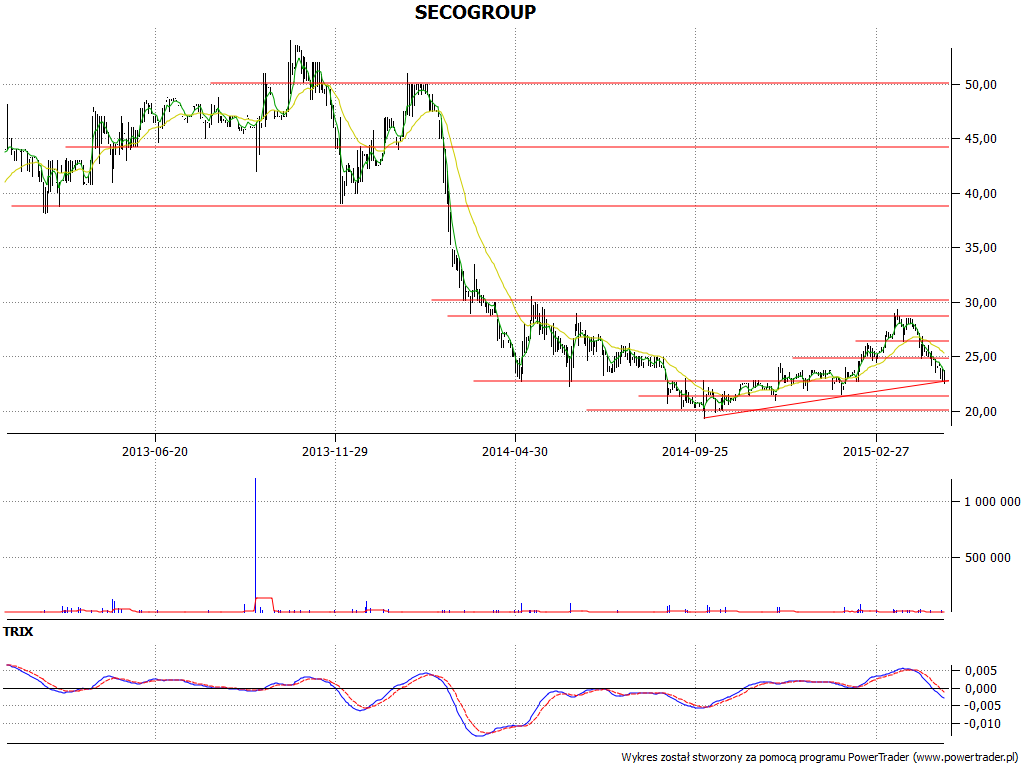Select the positive 0,005 TRIX axis label
The image size is (1024, 768).
click(x=981, y=671)
